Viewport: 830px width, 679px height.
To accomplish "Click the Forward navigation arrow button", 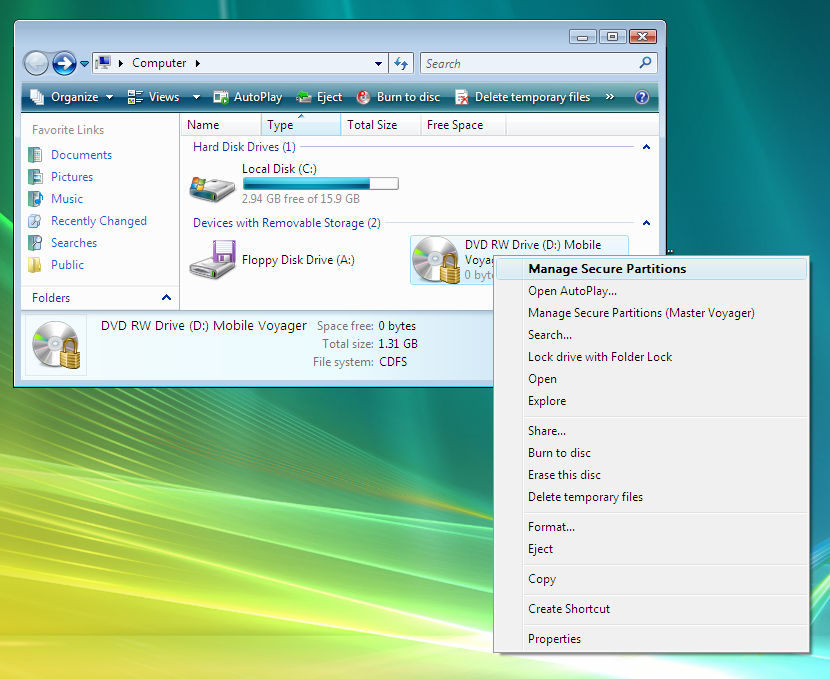I will [x=64, y=64].
